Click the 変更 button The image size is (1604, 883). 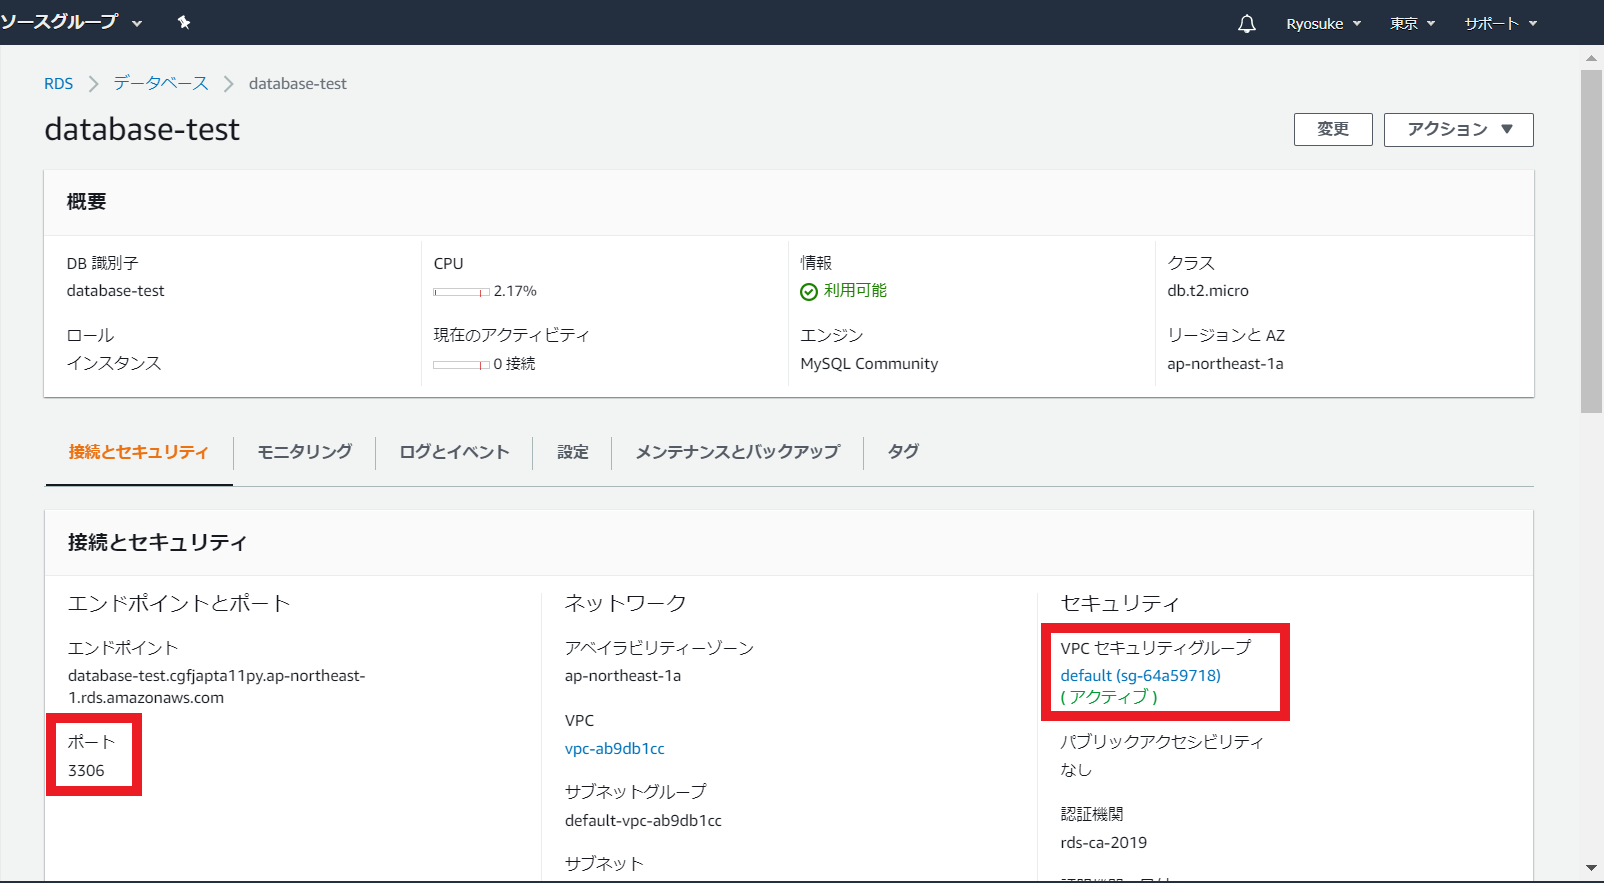point(1332,129)
